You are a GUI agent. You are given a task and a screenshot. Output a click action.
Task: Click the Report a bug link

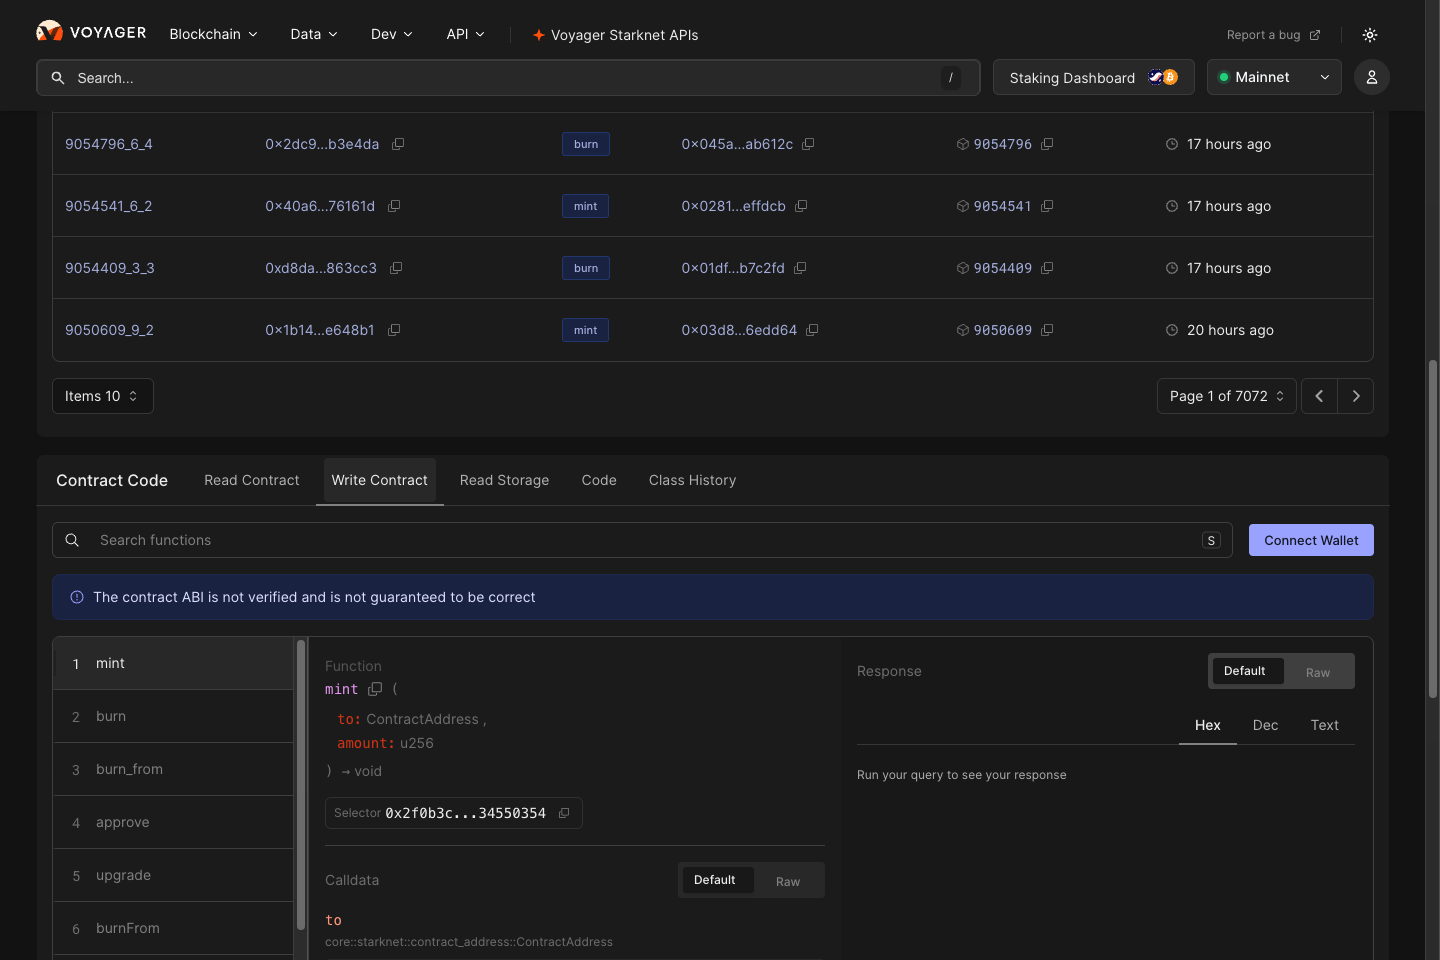(1264, 35)
